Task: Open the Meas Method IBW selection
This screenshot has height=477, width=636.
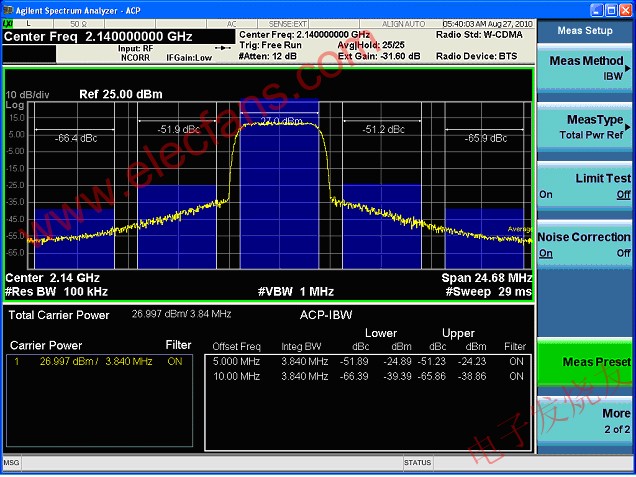Action: pos(585,68)
